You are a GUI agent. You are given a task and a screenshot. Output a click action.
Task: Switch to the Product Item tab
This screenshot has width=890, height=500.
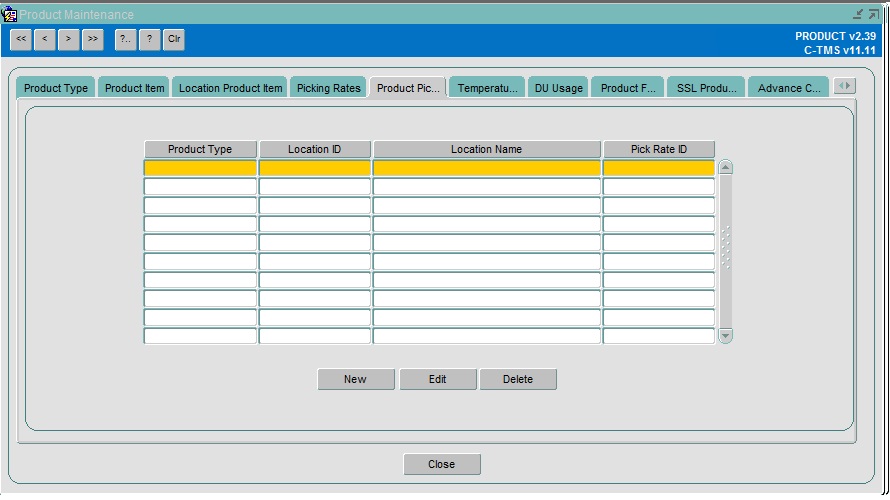click(x=135, y=88)
